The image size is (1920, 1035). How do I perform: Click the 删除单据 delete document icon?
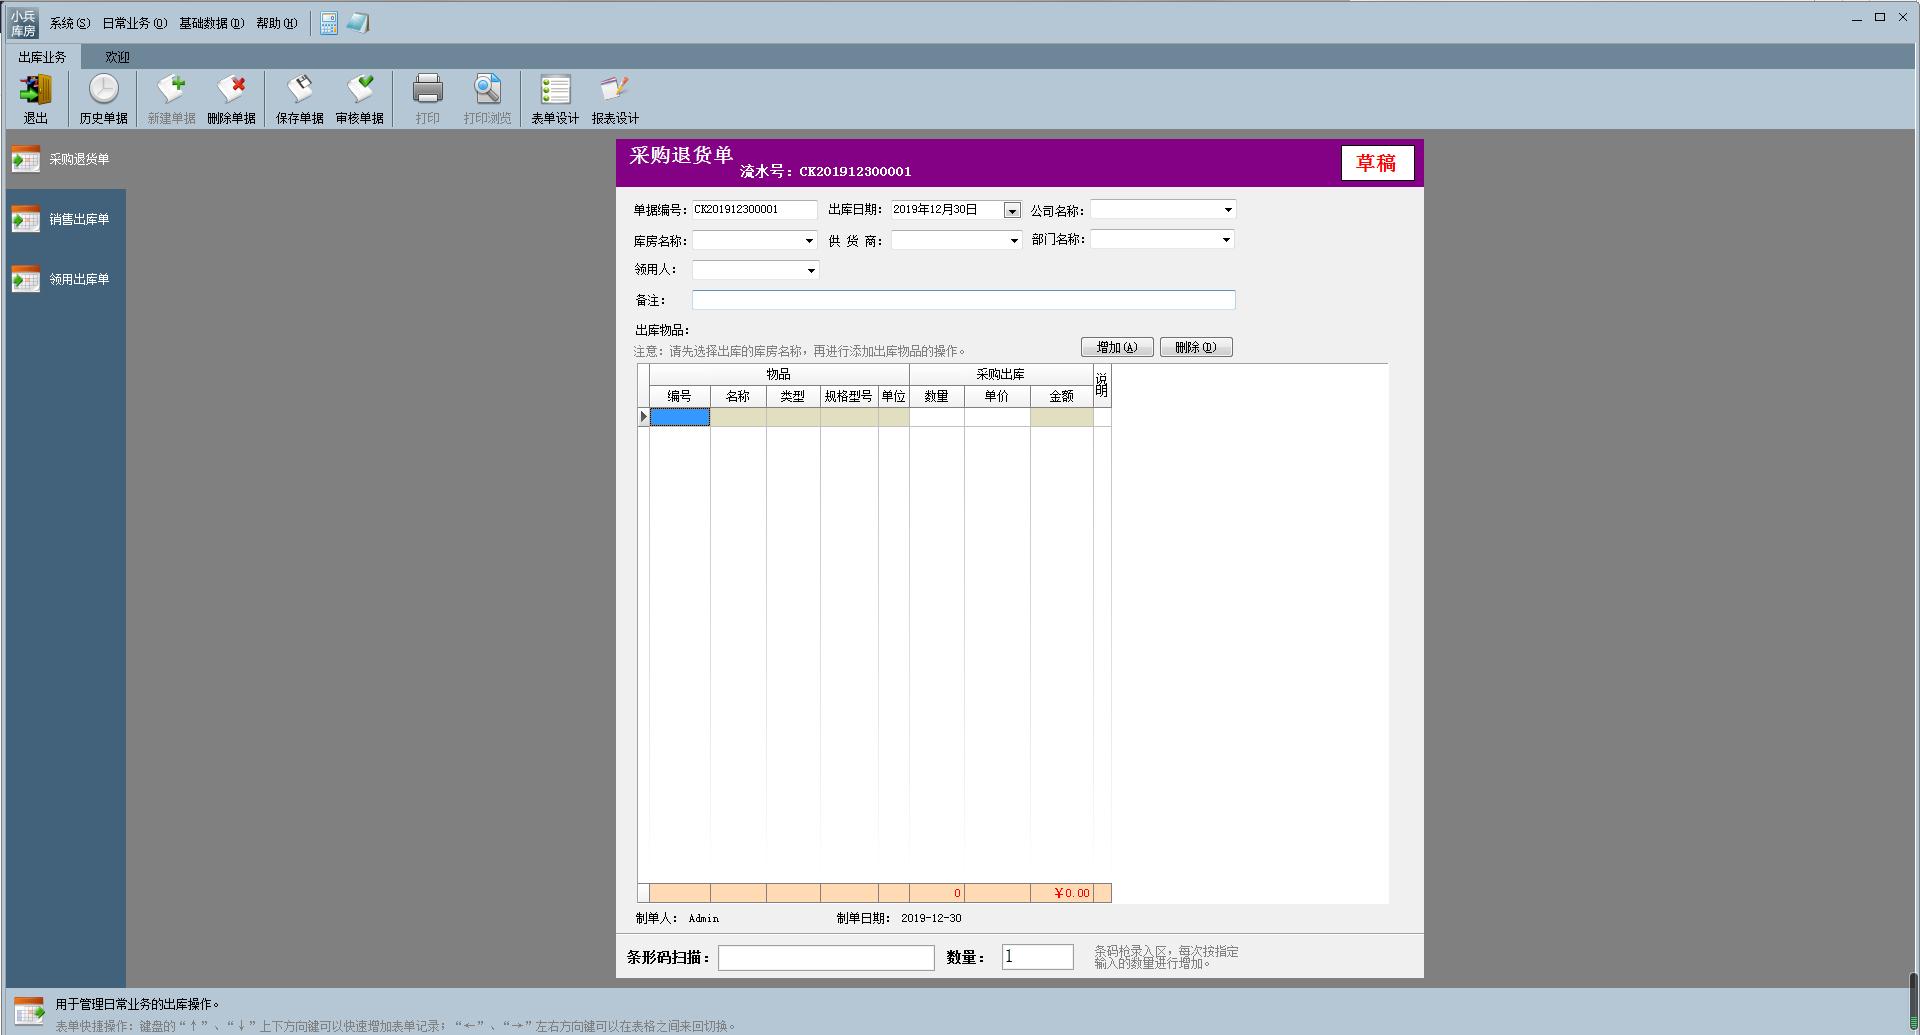[x=231, y=99]
